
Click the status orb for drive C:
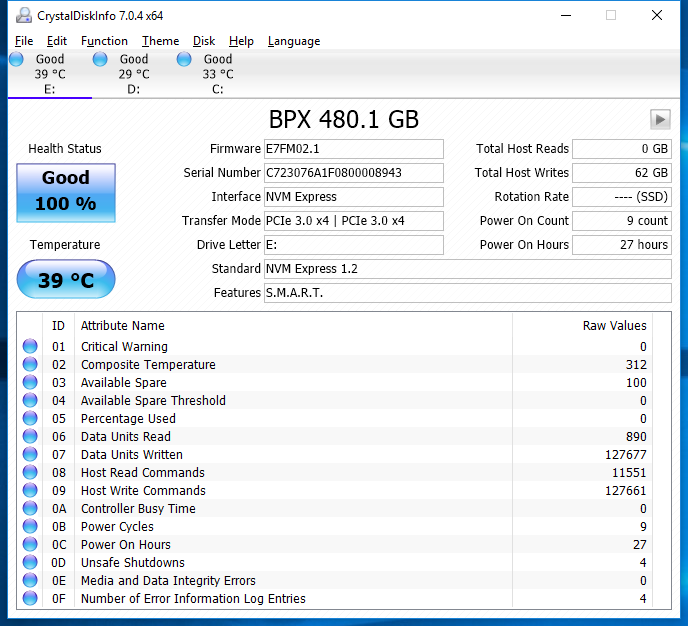tap(184, 60)
